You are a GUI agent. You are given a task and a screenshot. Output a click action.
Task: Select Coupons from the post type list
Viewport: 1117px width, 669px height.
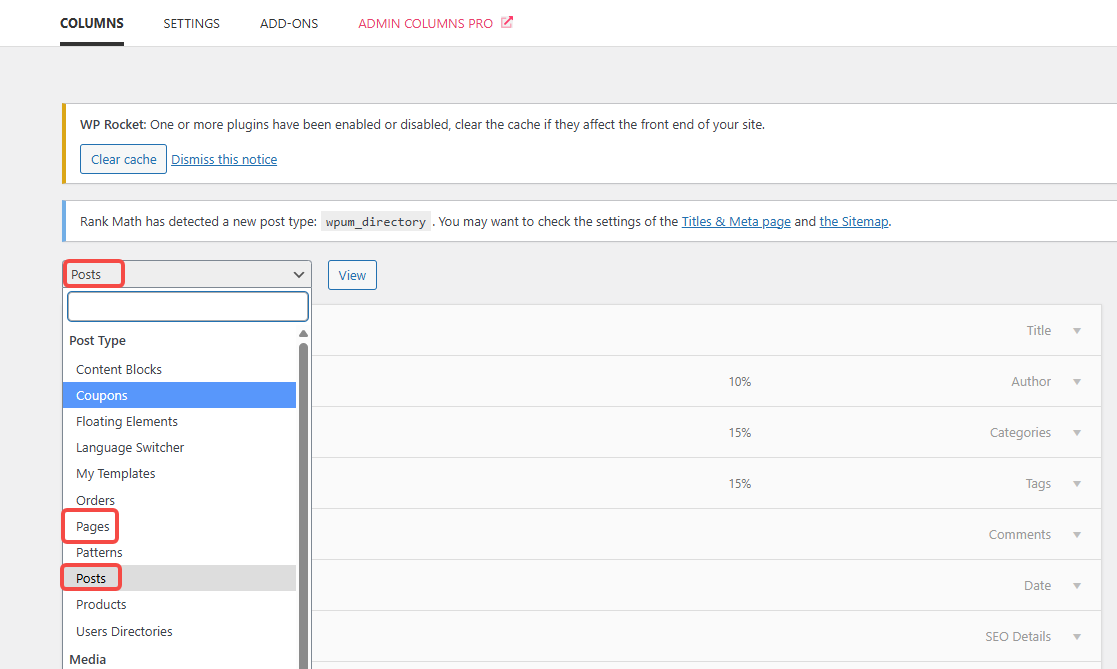(102, 396)
